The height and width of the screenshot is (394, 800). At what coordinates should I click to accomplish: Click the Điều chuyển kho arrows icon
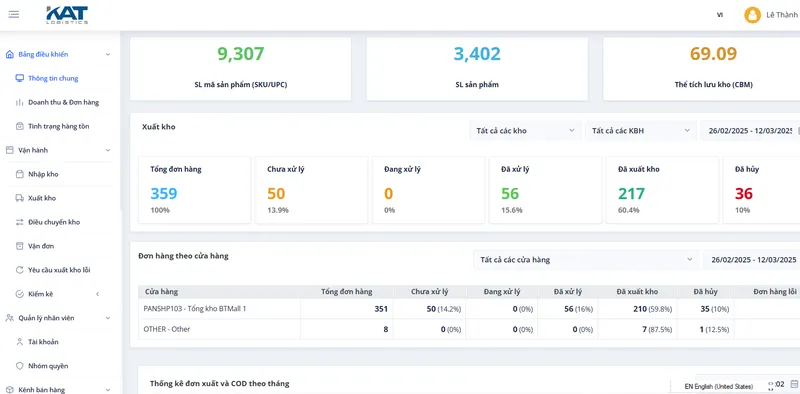[x=19, y=222]
